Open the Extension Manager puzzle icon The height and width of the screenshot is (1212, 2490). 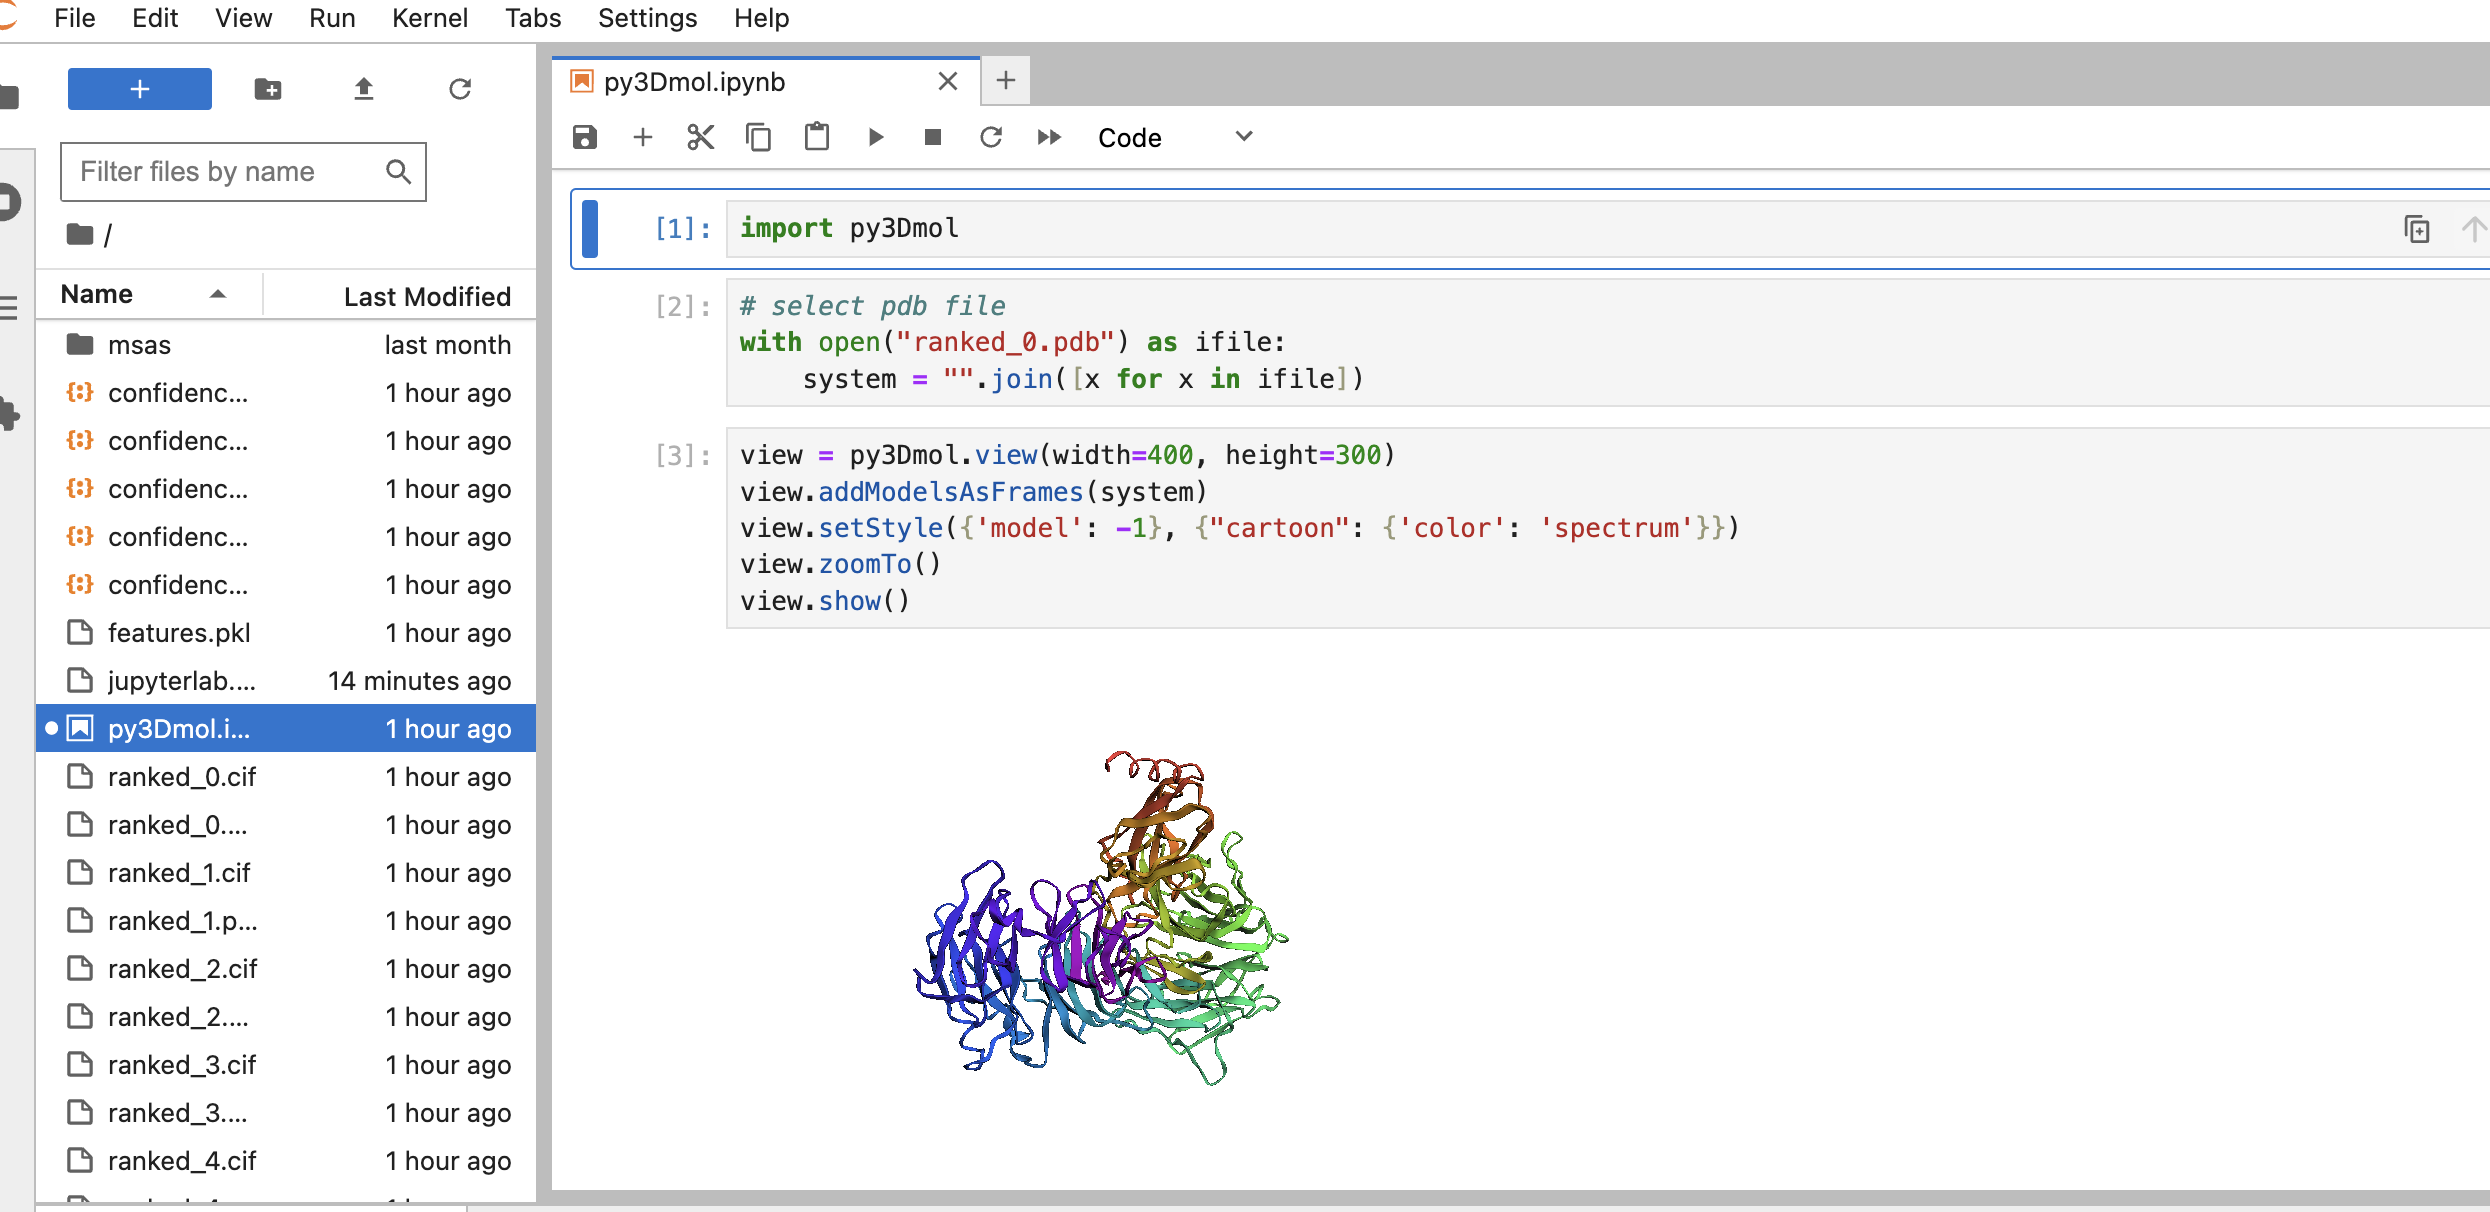[x=10, y=414]
